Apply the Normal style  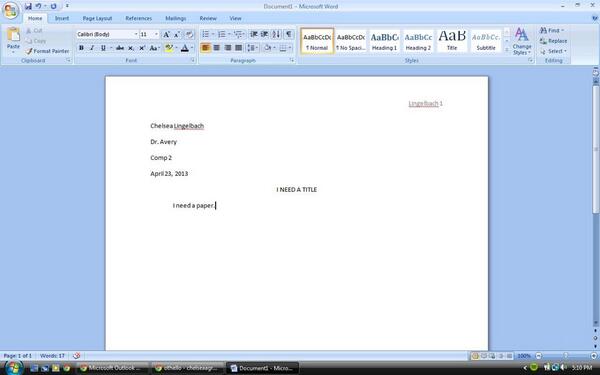coord(317,41)
